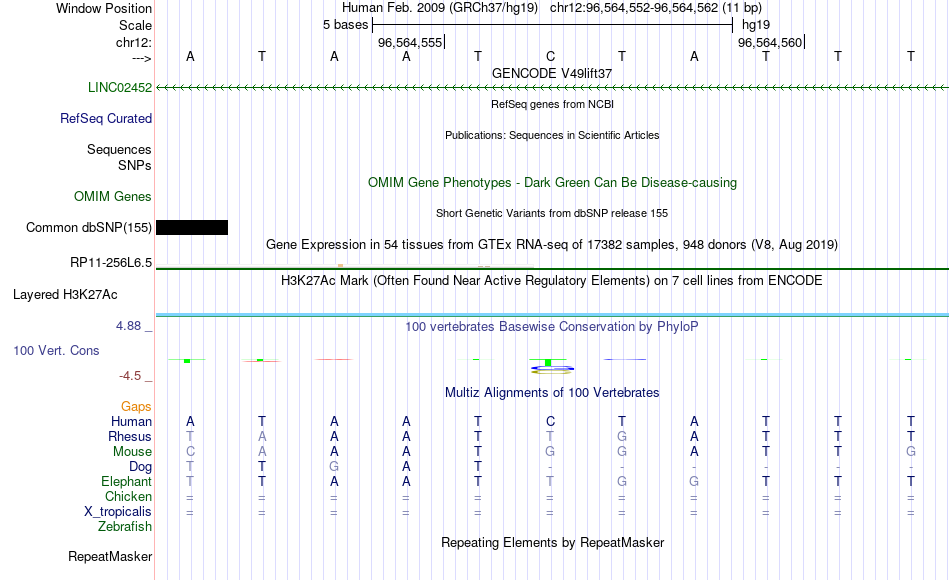Click Short Genetic Variants from dbSNP title
This screenshot has height=580, width=950.
[x=552, y=213]
